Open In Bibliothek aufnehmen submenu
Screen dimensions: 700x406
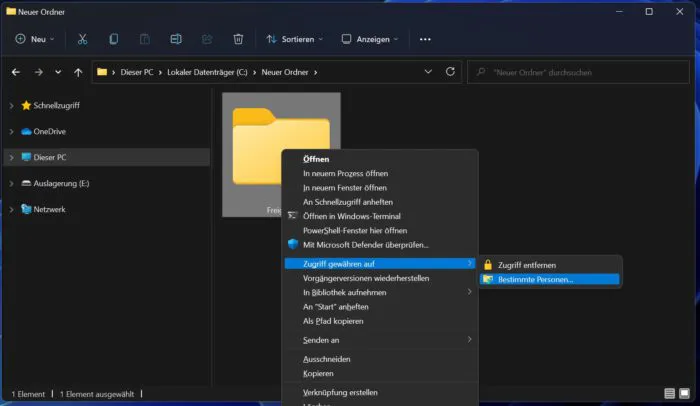(x=380, y=293)
